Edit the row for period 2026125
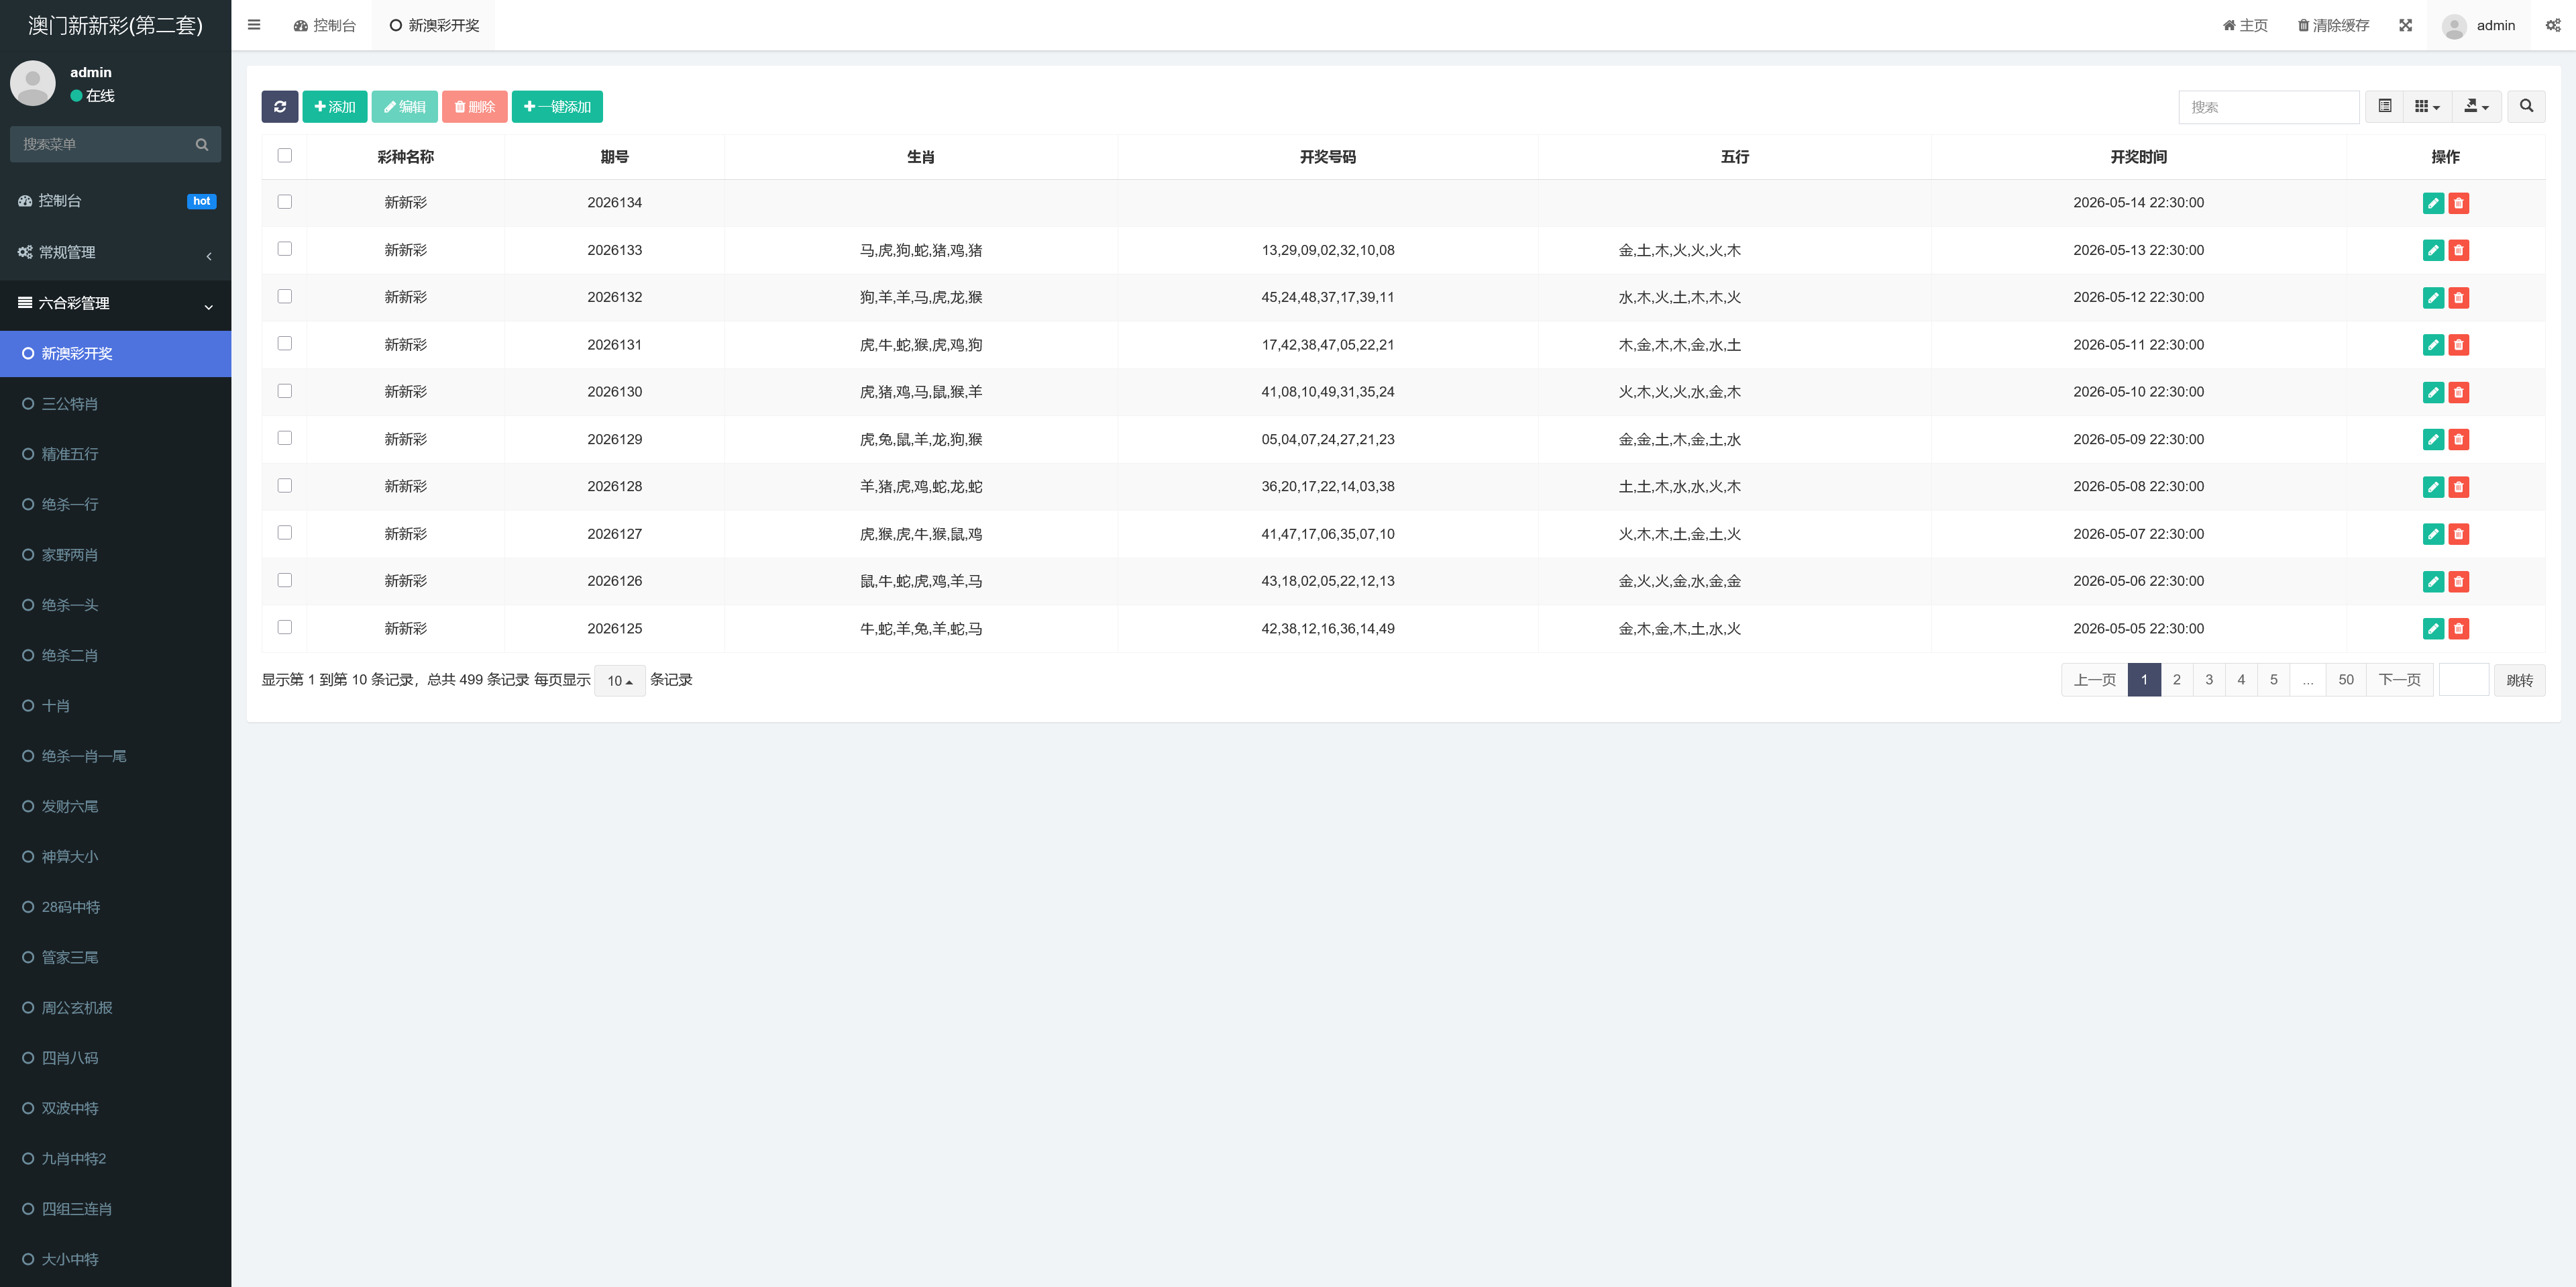The width and height of the screenshot is (2576, 1287). point(2433,629)
